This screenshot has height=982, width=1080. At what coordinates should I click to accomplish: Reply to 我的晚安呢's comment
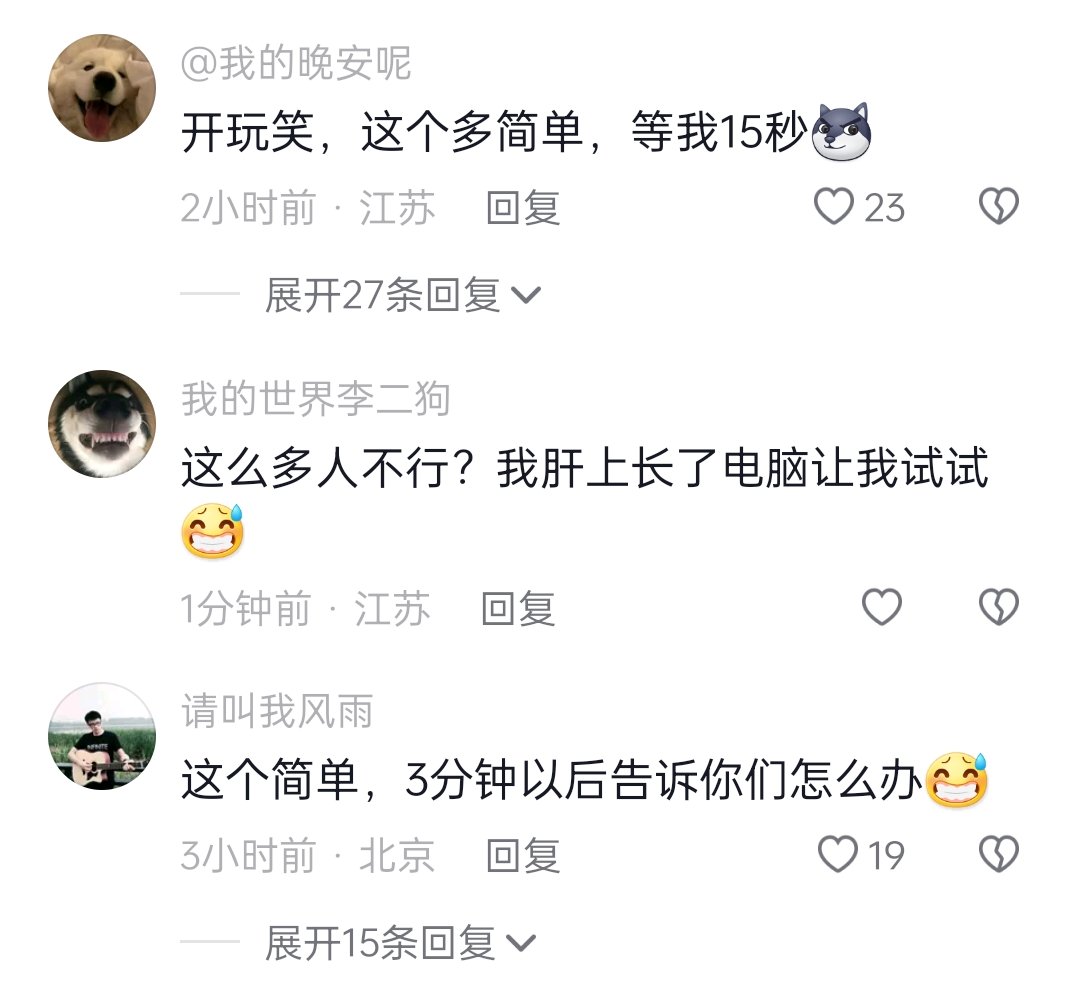tap(523, 207)
